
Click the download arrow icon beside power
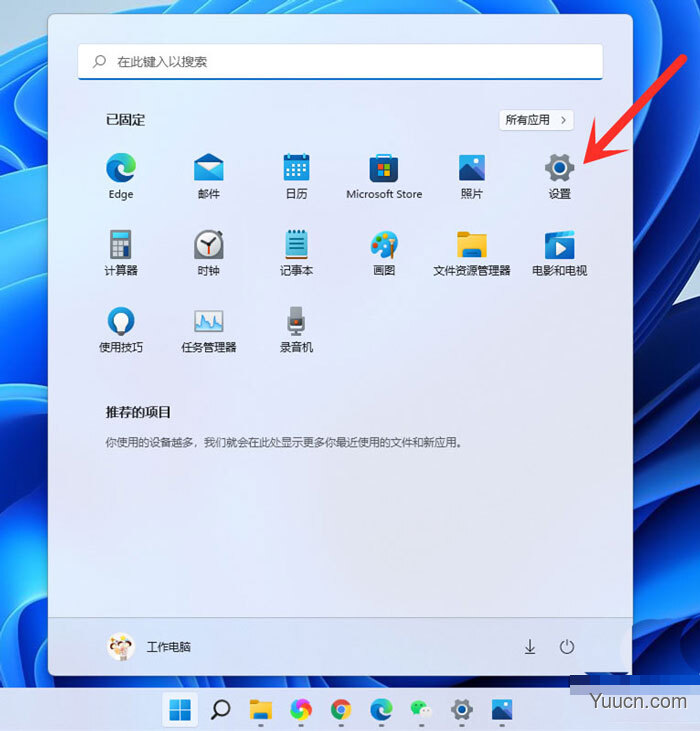click(x=530, y=647)
